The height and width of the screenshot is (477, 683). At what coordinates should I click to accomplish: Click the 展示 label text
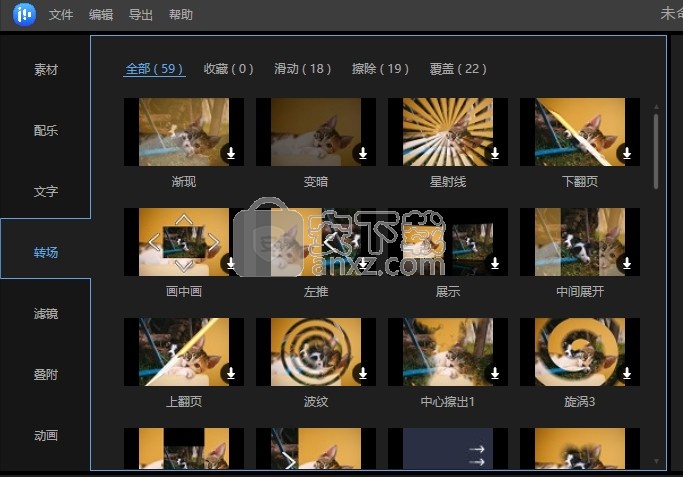pos(448,291)
